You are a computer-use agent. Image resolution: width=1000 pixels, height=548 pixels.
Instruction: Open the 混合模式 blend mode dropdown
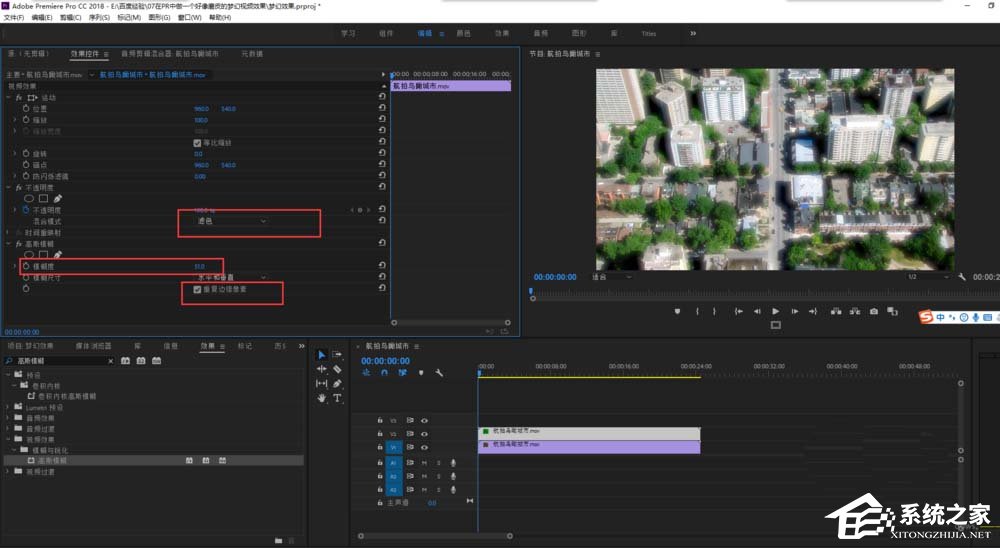pos(230,220)
